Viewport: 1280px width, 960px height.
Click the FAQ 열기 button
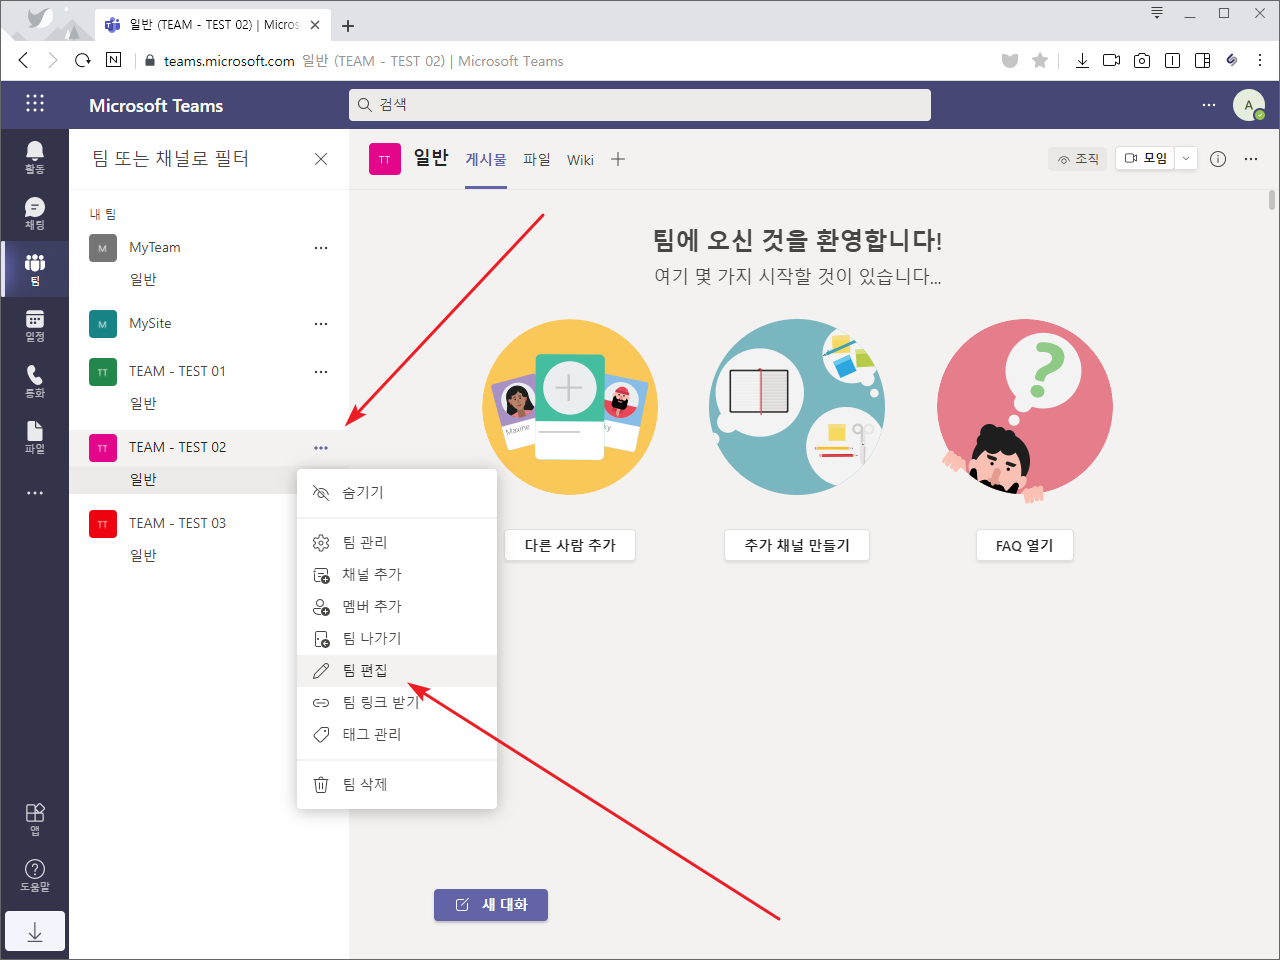[x=1025, y=545]
